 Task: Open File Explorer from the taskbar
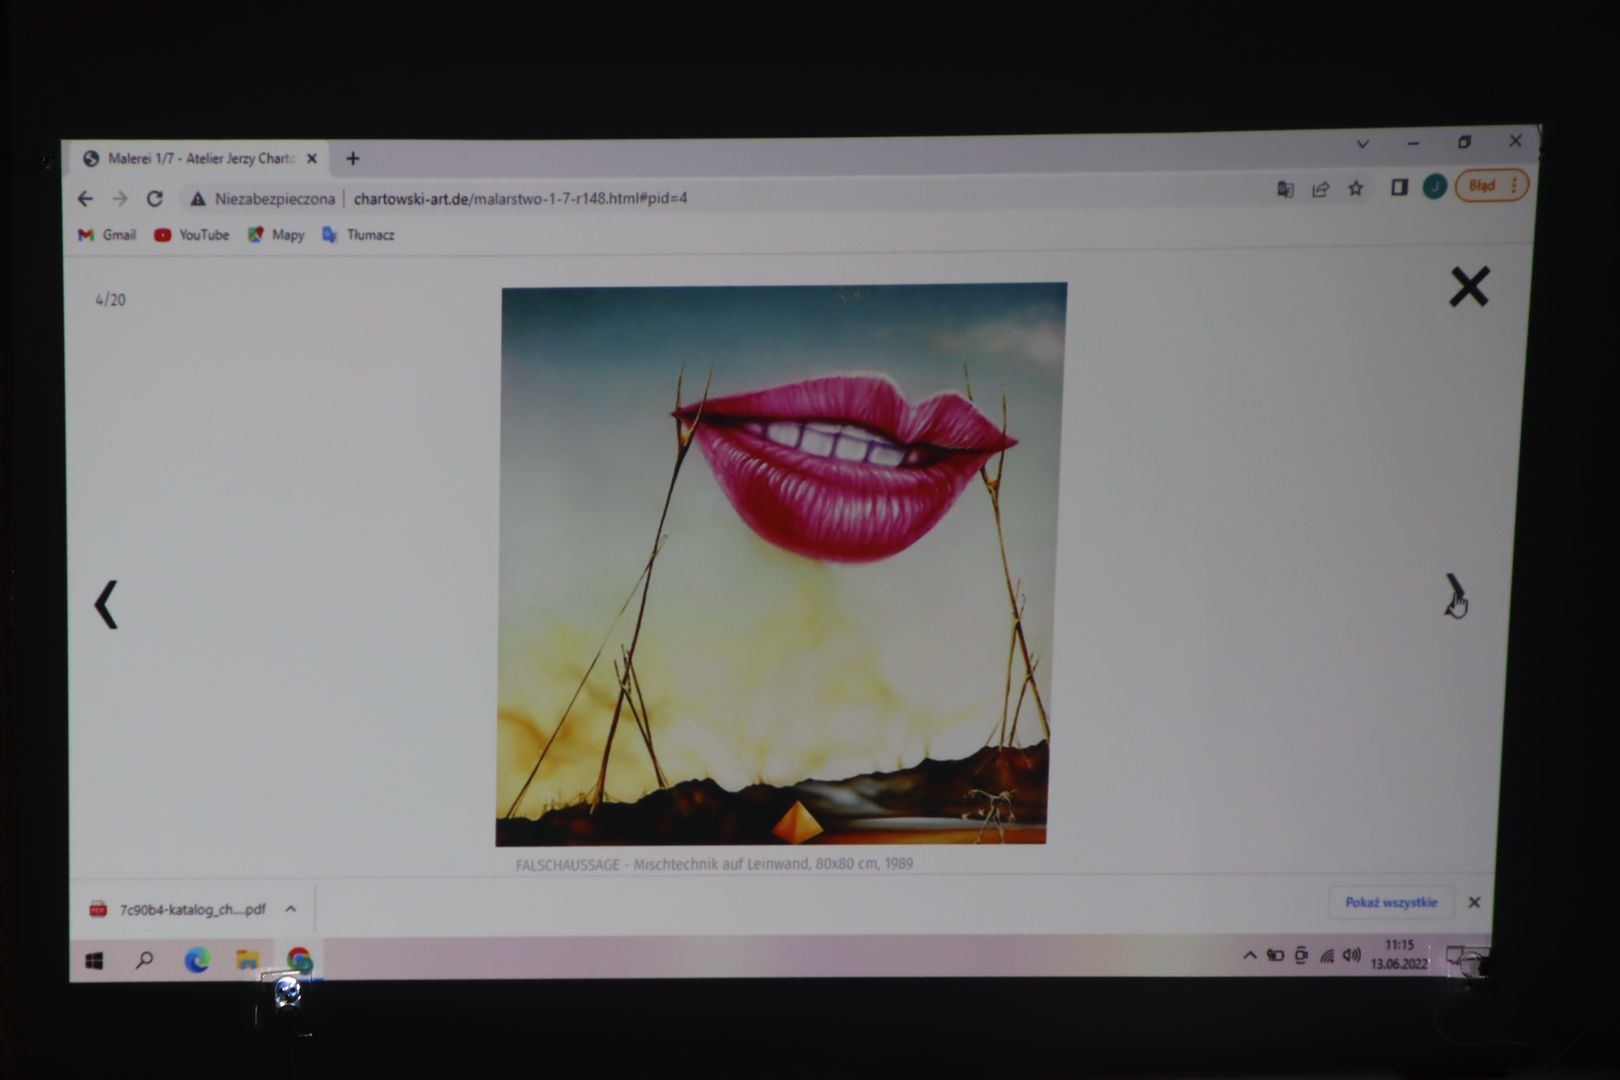(x=247, y=960)
